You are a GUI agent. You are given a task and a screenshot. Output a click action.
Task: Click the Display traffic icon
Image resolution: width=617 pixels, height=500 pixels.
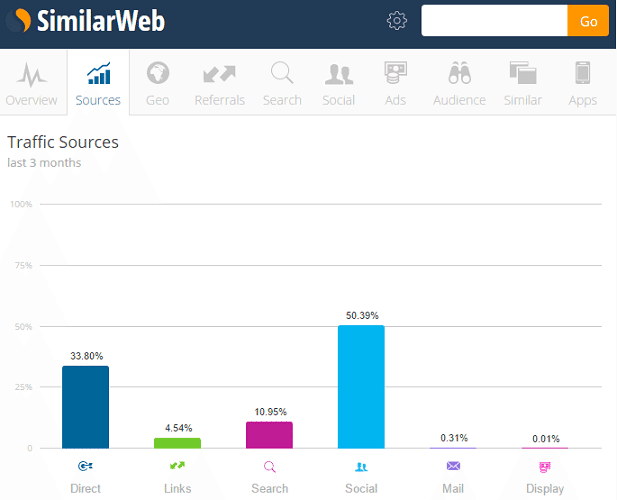click(545, 466)
